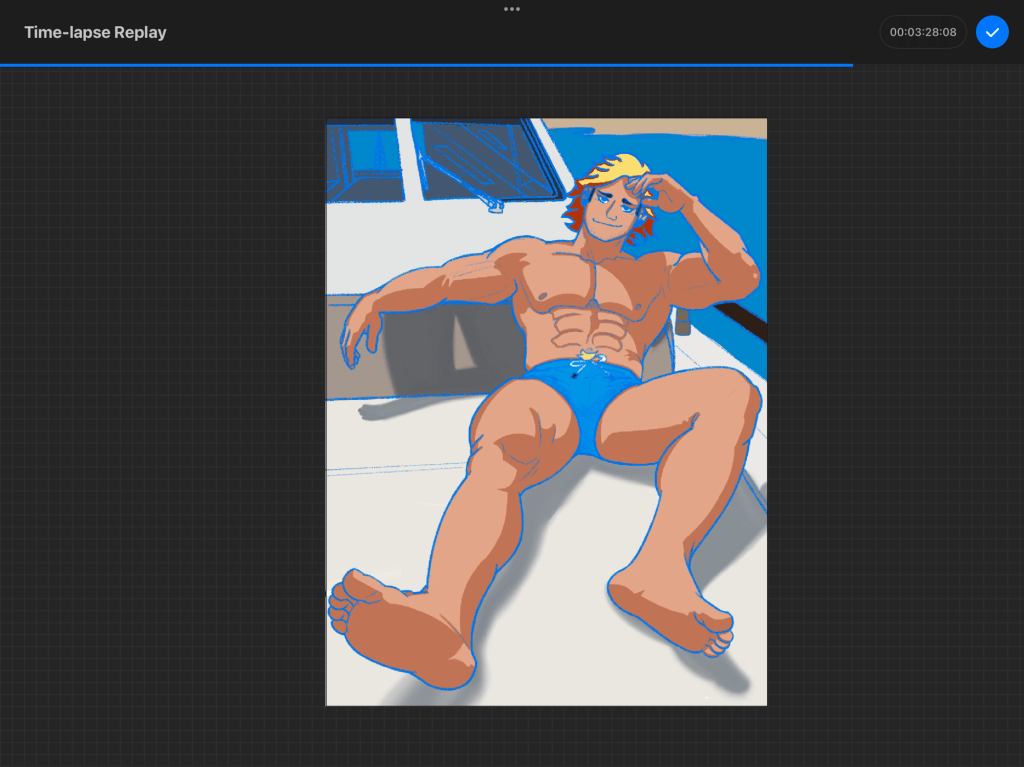Tap the blue checkmark Done button
Screen dimensions: 1024x767
pos(992,32)
